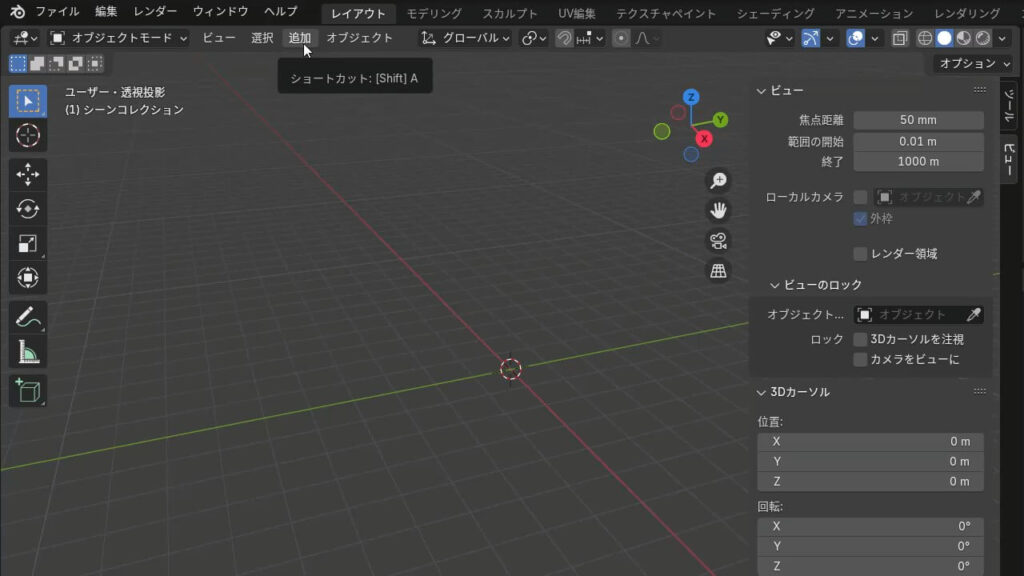Switch to the スカルプト workspace tab
This screenshot has width=1024, height=576.
[x=510, y=13]
